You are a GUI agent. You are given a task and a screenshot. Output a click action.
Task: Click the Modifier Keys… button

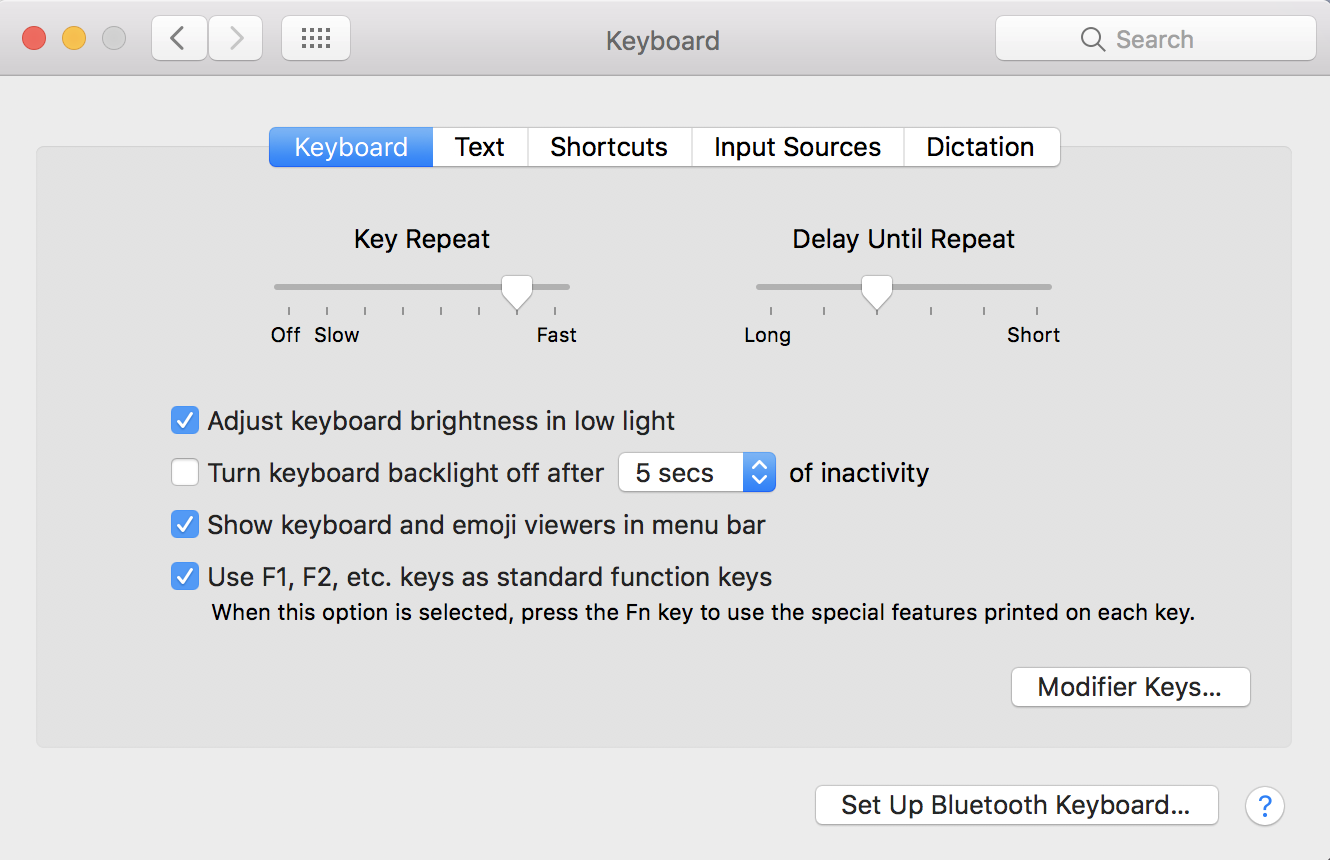coord(1130,687)
